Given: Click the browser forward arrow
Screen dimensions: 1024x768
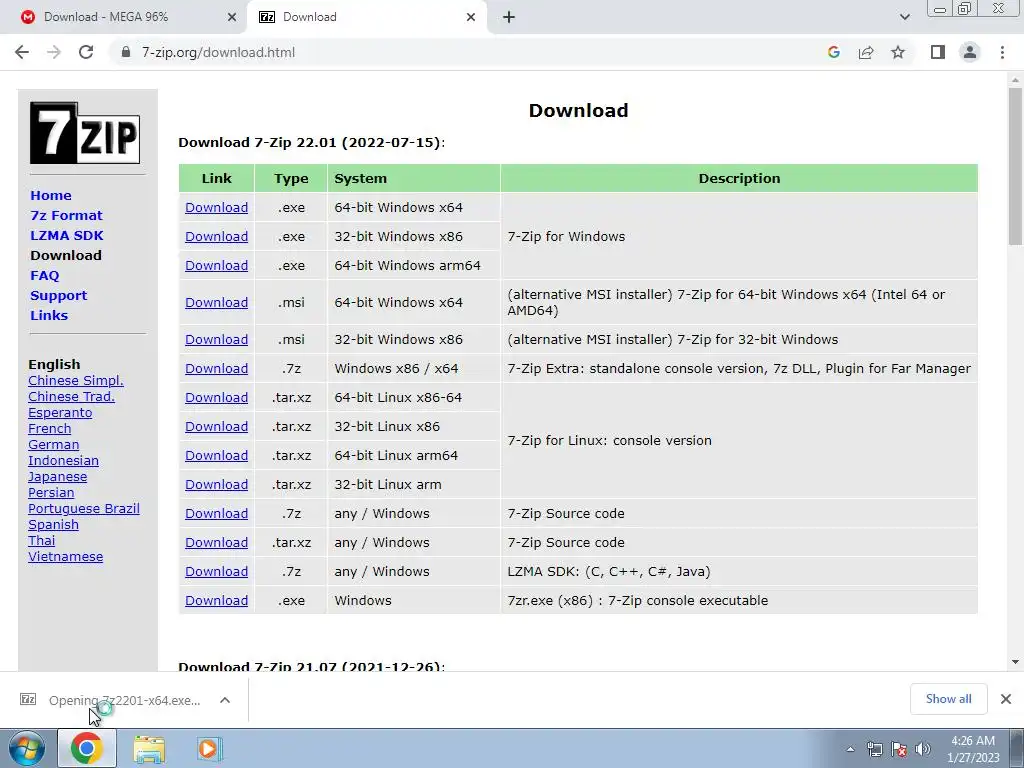Looking at the screenshot, I should point(54,52).
